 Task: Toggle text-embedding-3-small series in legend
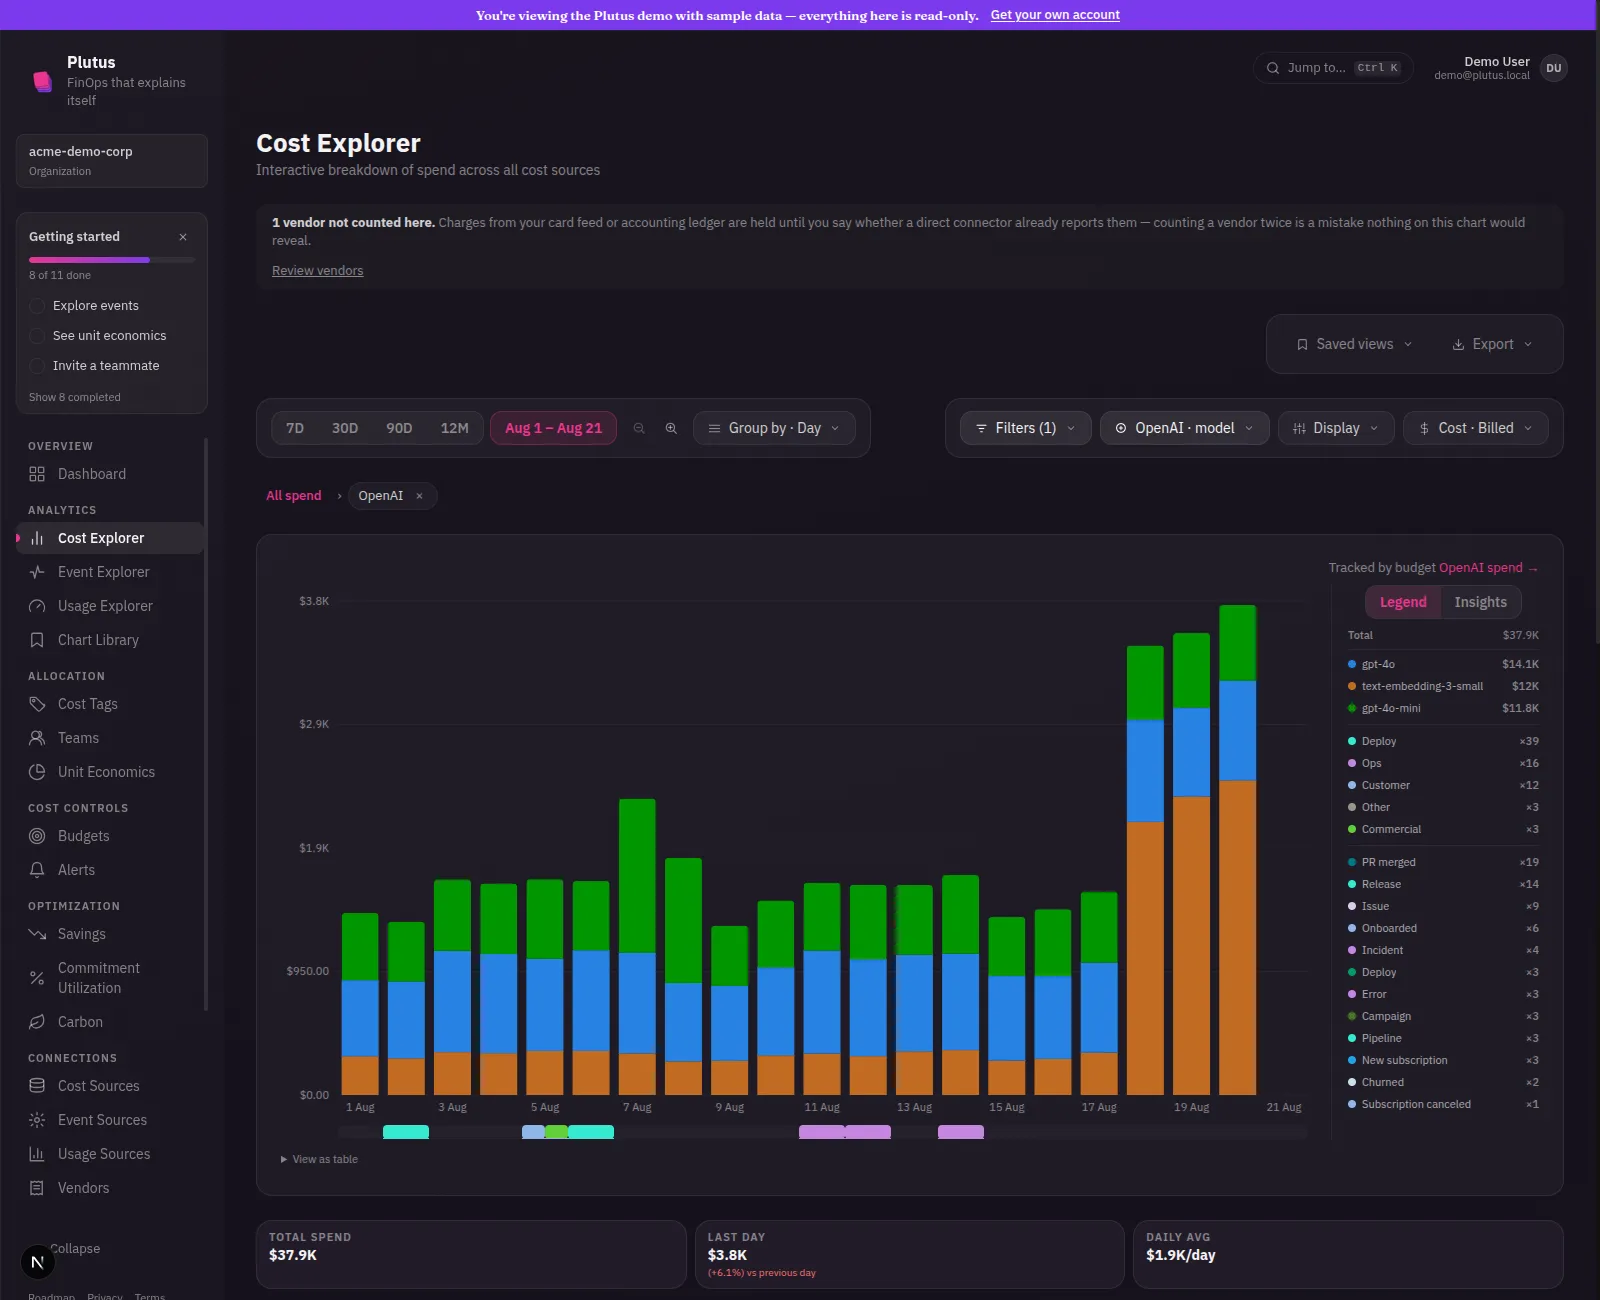click(x=1443, y=686)
